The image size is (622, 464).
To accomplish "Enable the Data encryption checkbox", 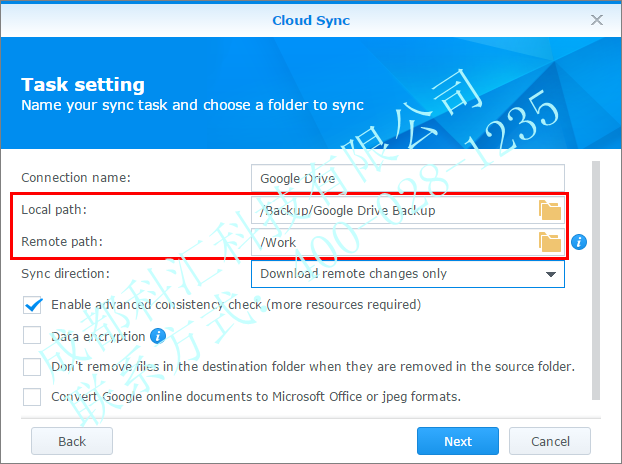I will pyautogui.click(x=32, y=336).
